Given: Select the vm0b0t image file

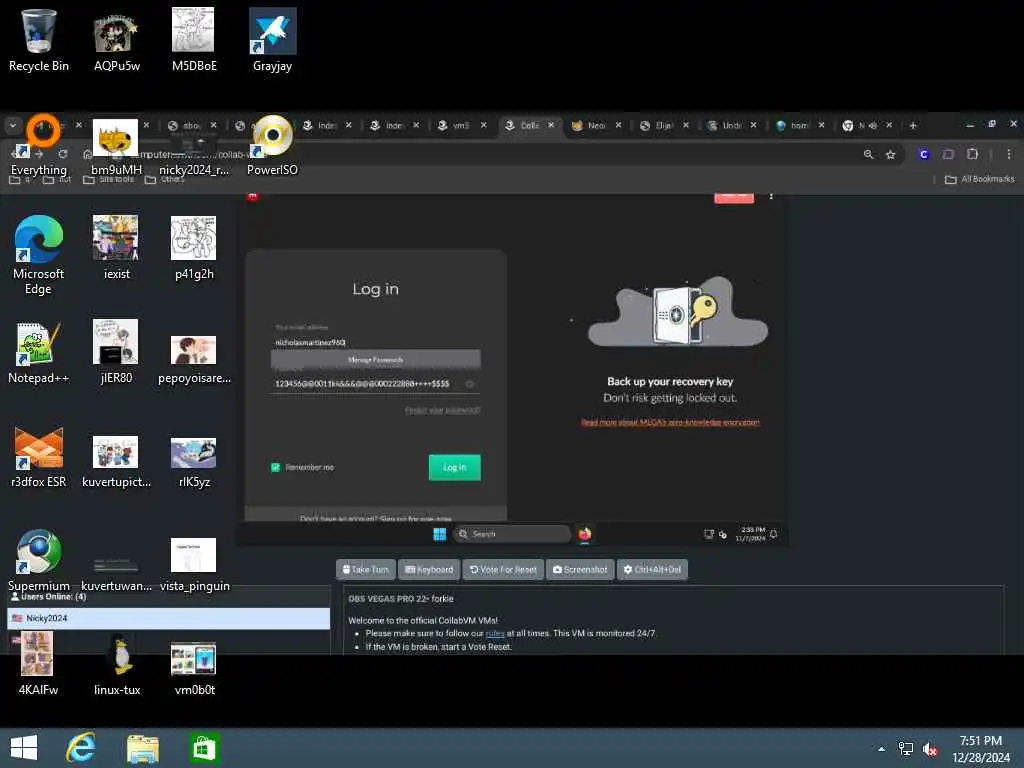Looking at the screenshot, I should point(194,667).
